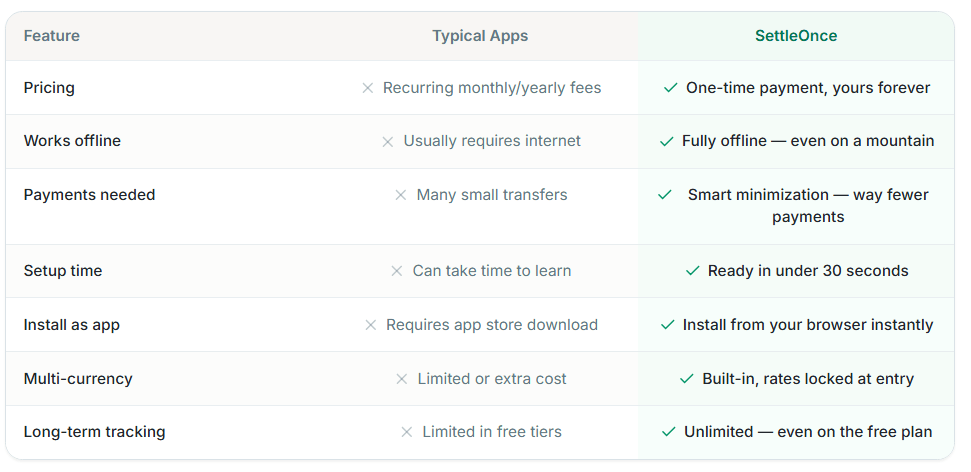Click the SettleOnce column header
971x472 pixels.
pyautogui.click(x=796, y=36)
